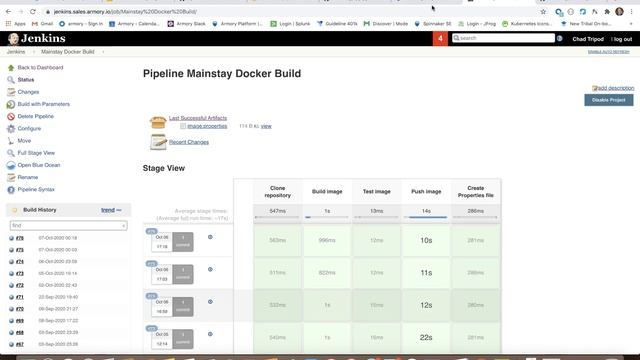Open build #72 in Build History

[20, 285]
